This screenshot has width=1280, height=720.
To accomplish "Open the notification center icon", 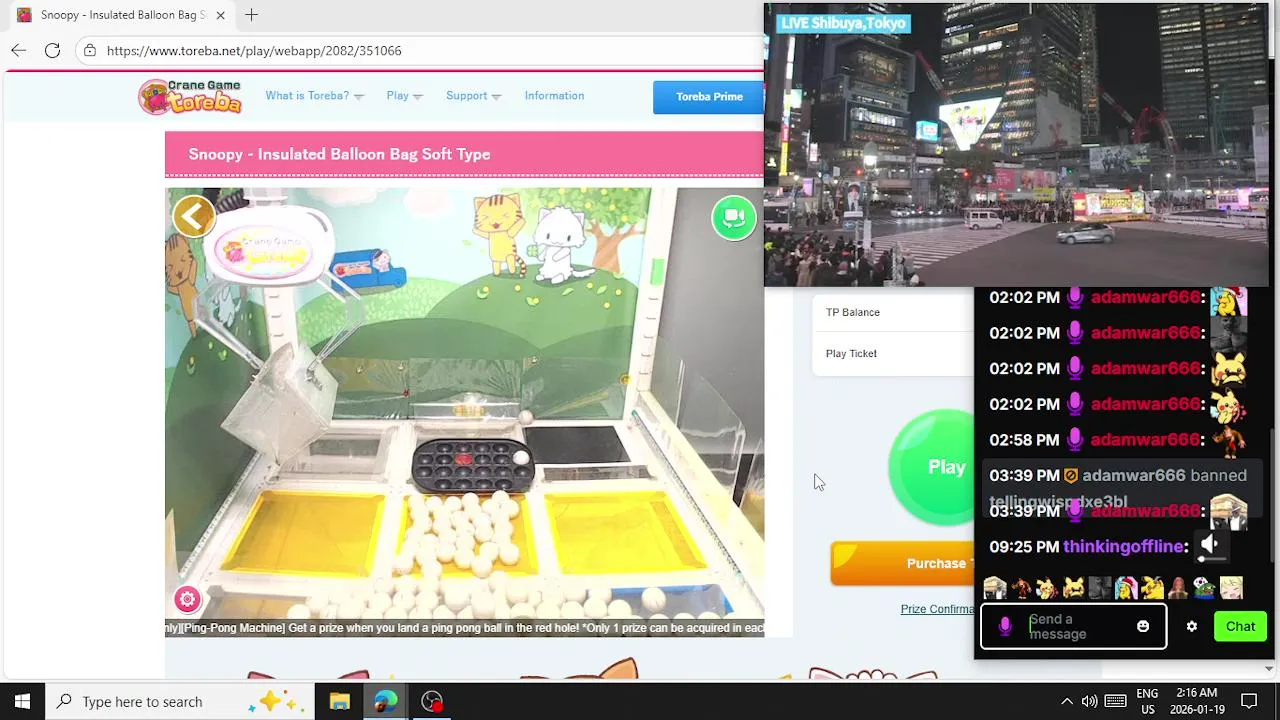I will point(1249,701).
